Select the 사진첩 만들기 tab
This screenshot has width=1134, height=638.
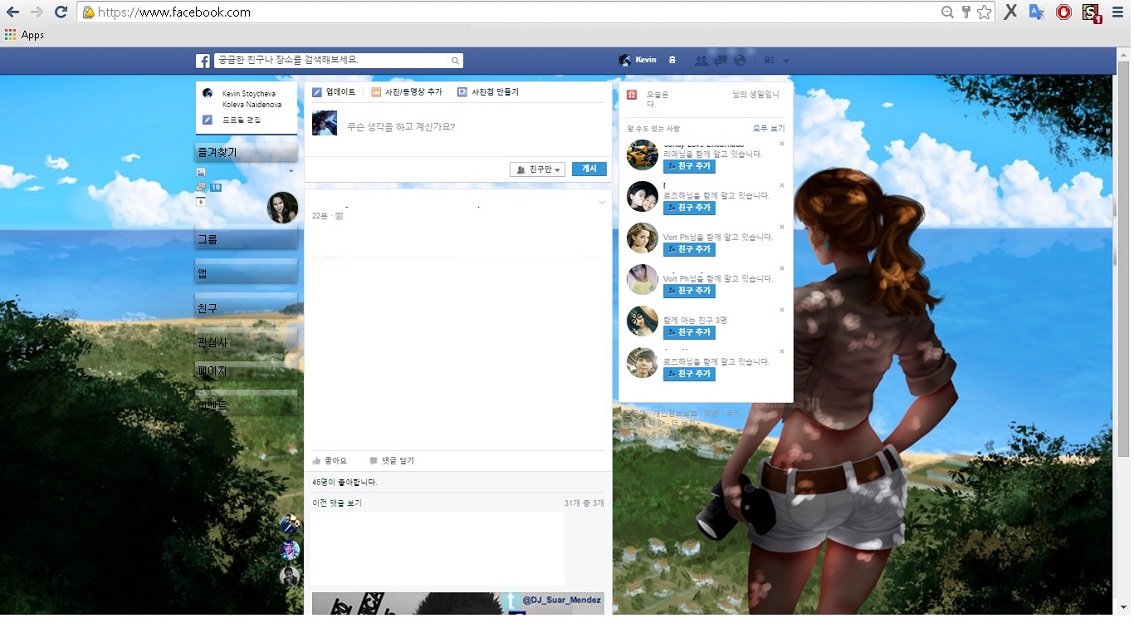[x=488, y=92]
